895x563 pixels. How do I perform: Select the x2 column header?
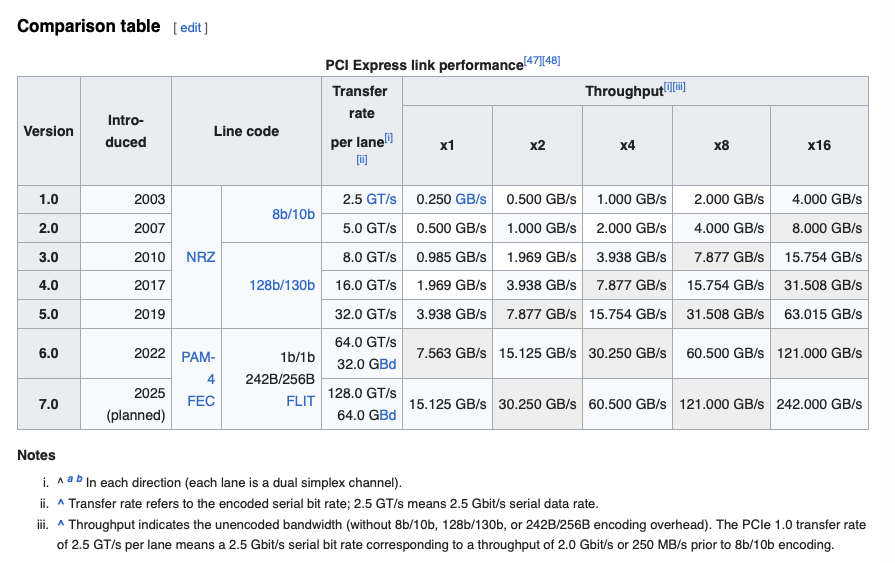coord(537,145)
